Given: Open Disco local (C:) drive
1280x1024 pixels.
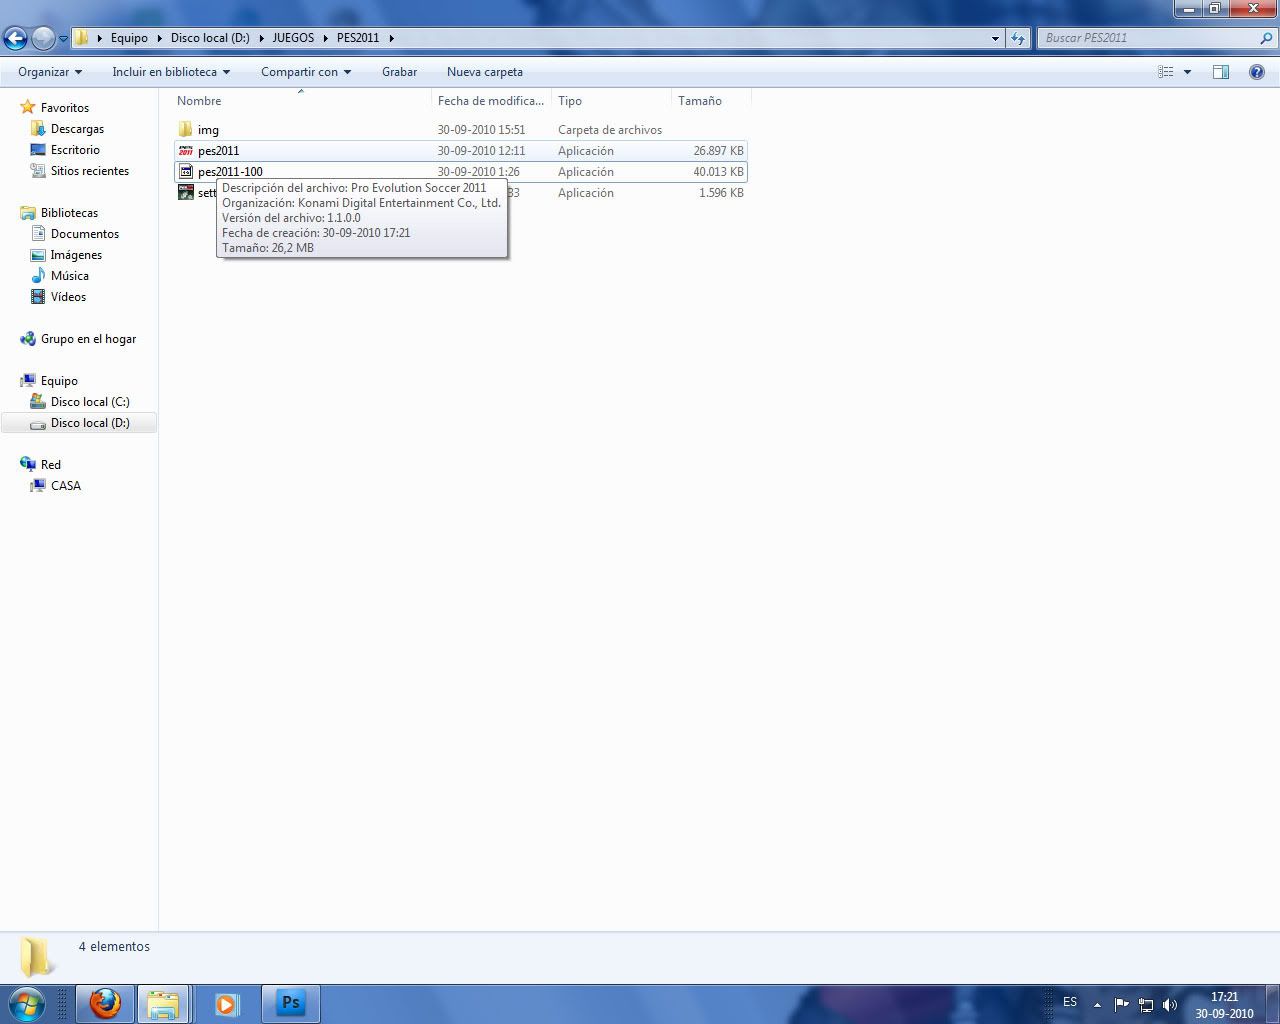Looking at the screenshot, I should (x=90, y=402).
